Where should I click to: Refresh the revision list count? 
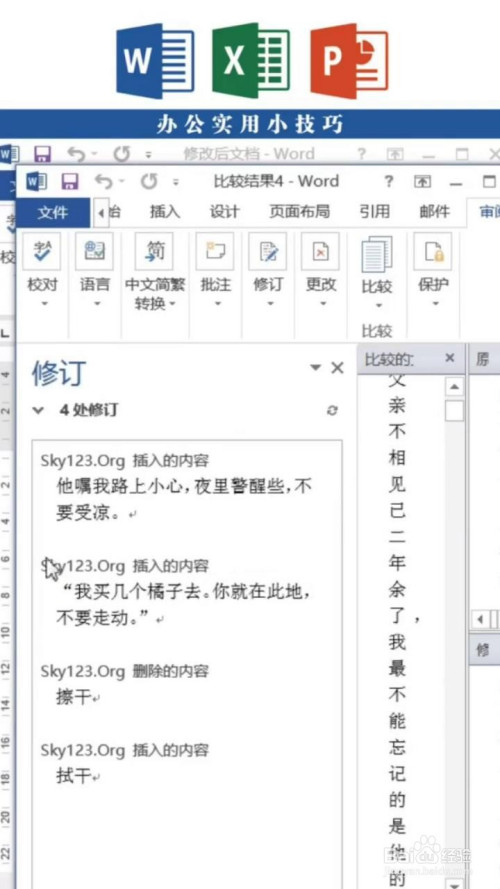click(x=333, y=410)
